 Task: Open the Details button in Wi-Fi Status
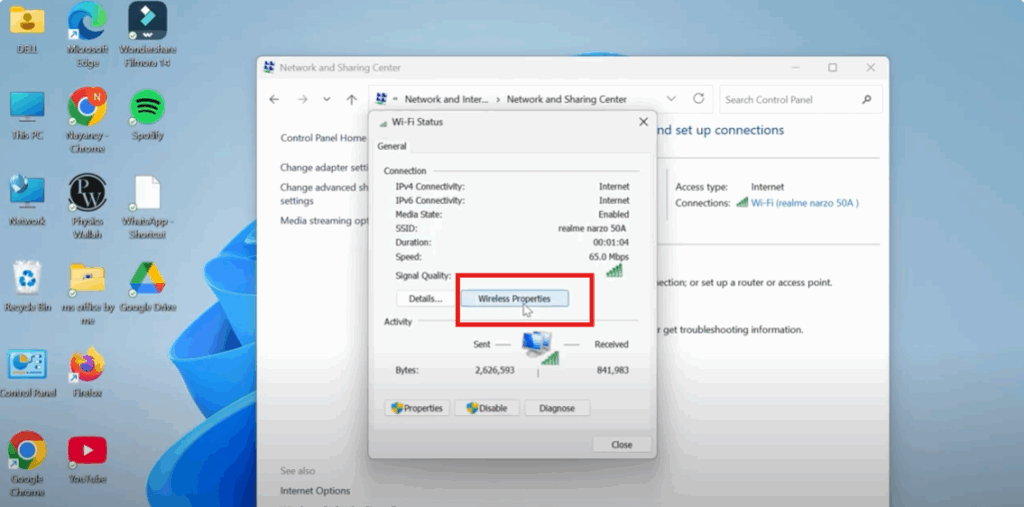[425, 299]
